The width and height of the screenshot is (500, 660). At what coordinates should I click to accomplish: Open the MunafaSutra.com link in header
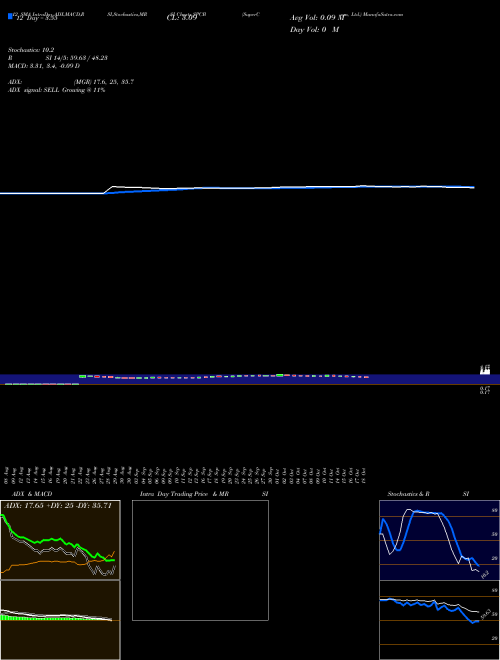coord(383,14)
